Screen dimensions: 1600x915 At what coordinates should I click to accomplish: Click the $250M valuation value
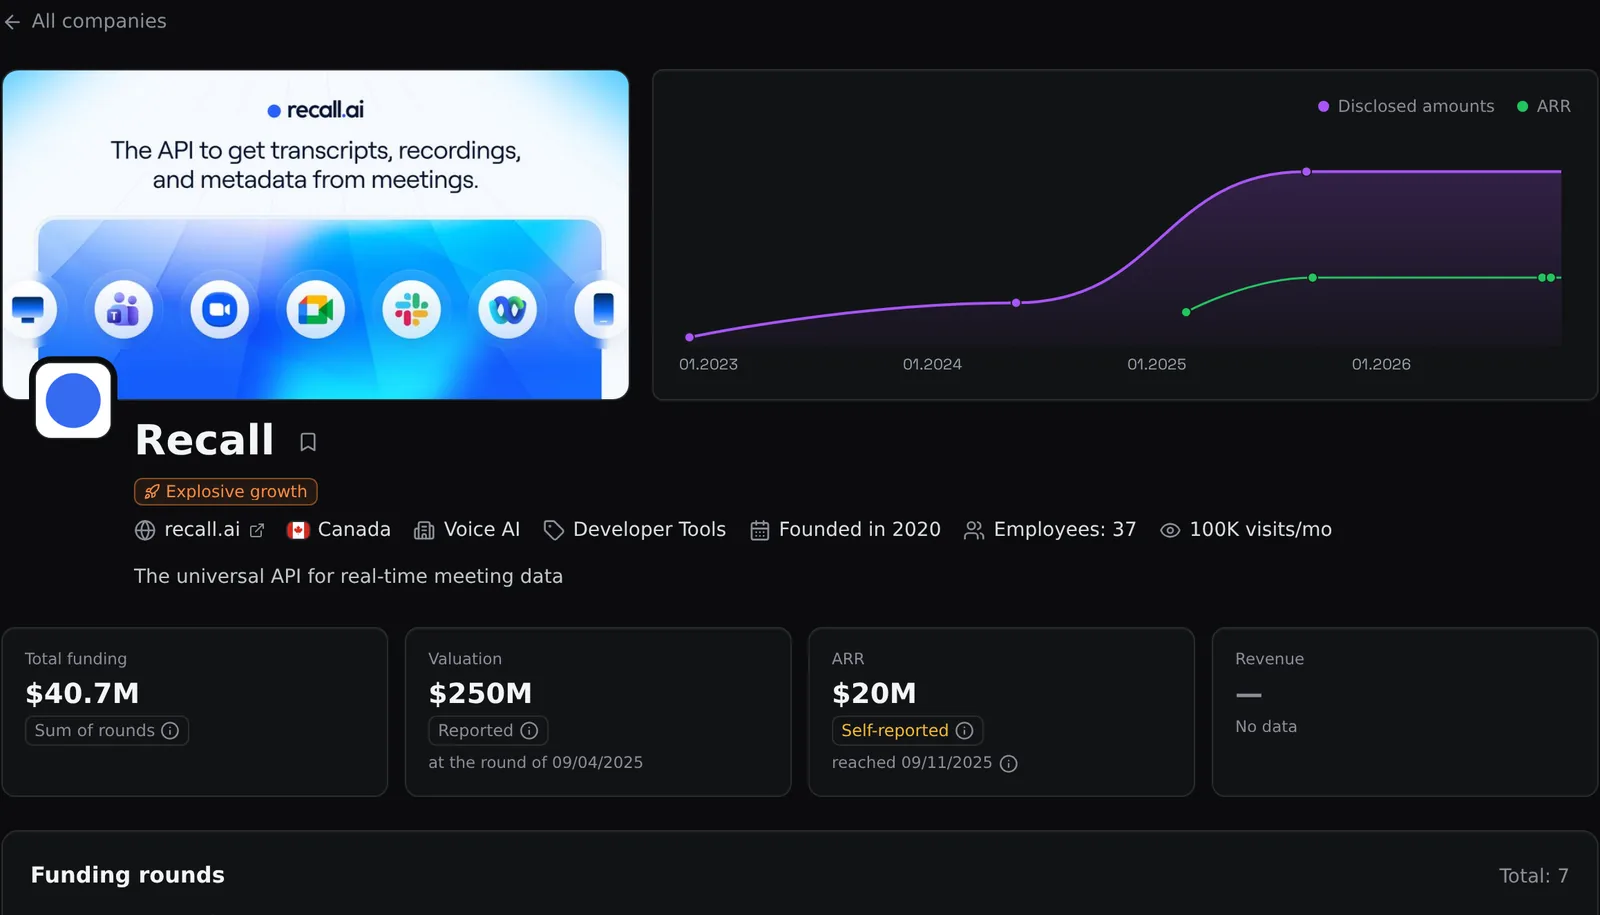pyautogui.click(x=480, y=693)
